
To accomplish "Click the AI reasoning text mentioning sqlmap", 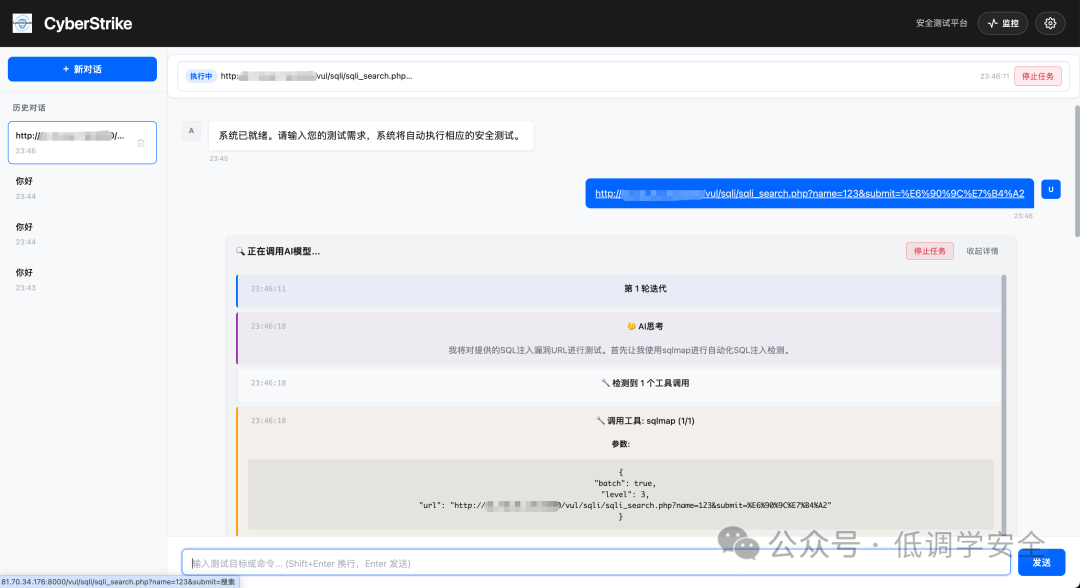I will (620, 350).
